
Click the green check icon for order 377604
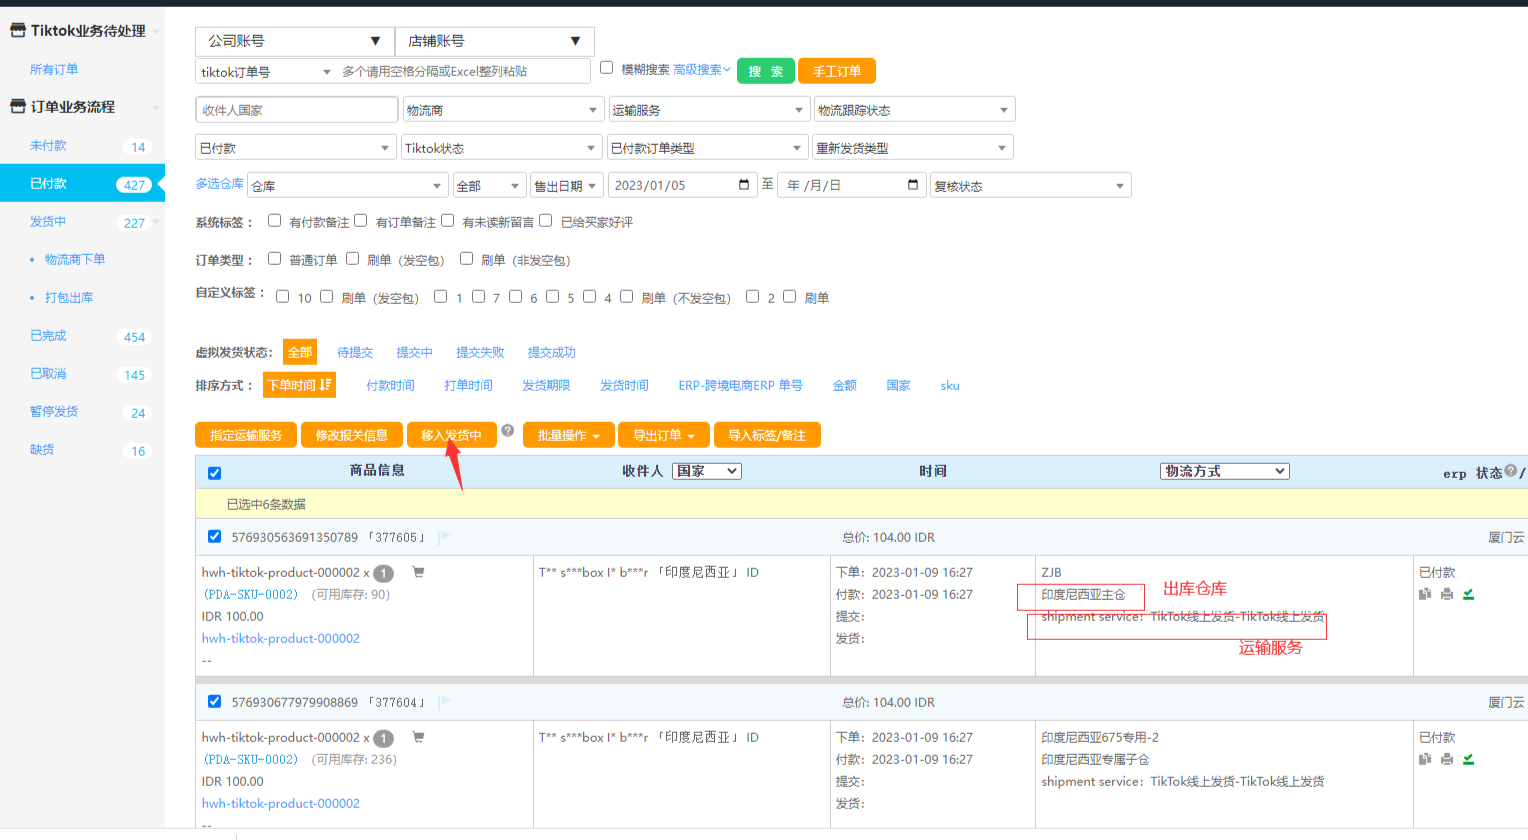pyautogui.click(x=1468, y=759)
